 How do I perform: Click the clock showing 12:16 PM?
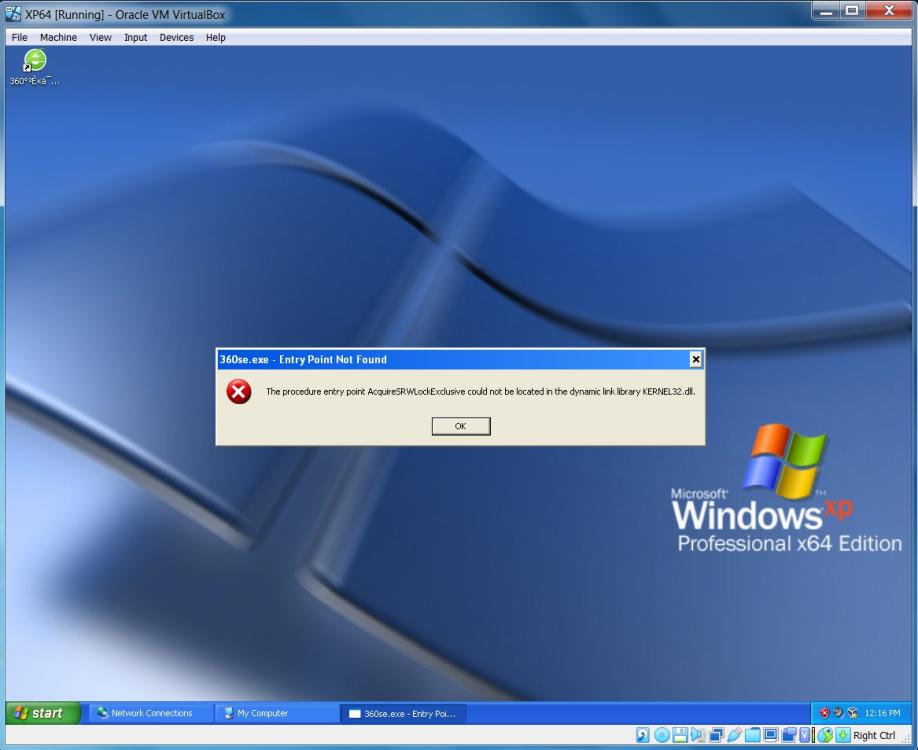881,712
